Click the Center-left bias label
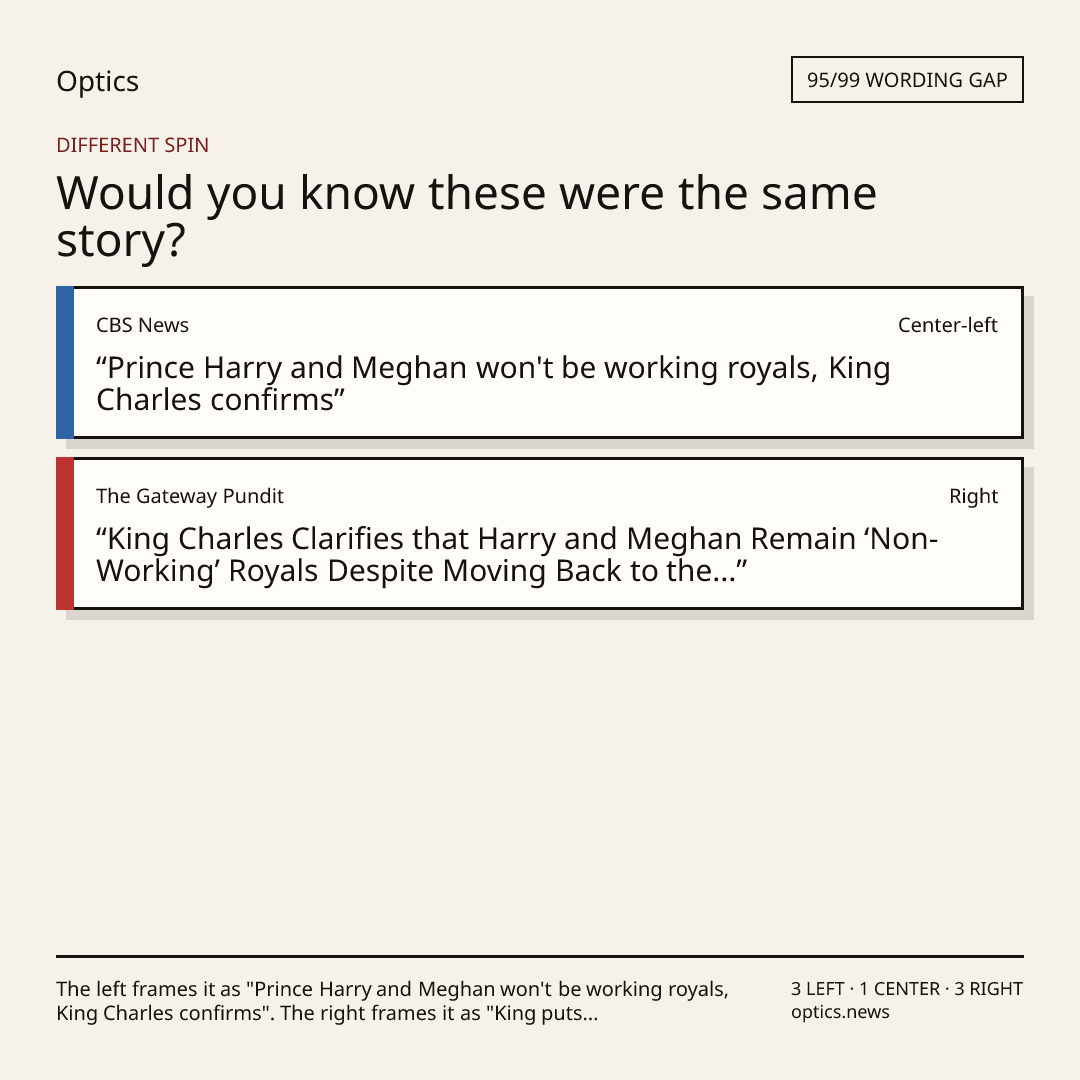1080x1080 pixels. point(948,325)
